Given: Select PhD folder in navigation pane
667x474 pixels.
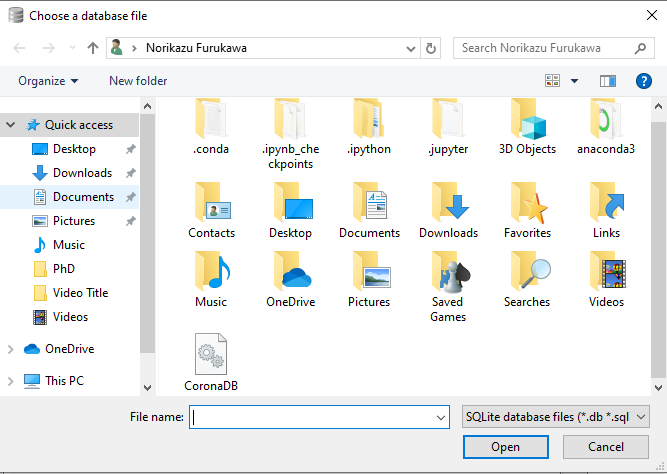Looking at the screenshot, I should point(54,269).
